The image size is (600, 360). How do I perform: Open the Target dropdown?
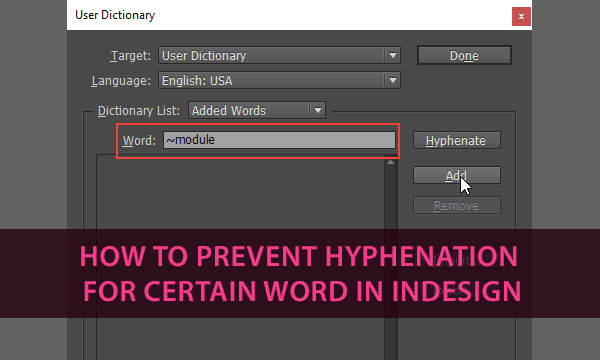tap(279, 55)
